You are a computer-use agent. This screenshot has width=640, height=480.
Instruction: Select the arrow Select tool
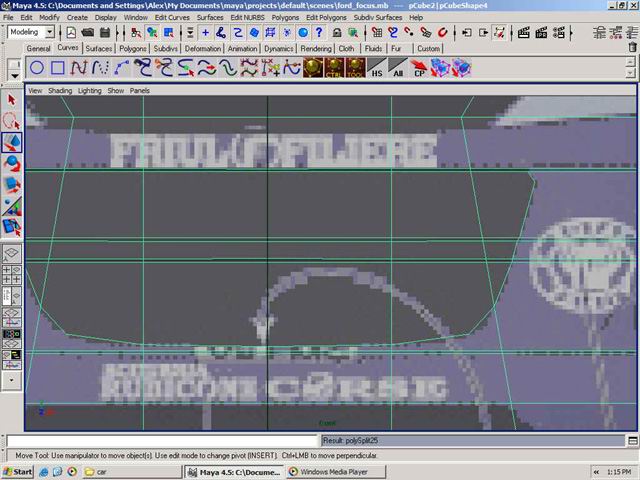click(x=12, y=99)
